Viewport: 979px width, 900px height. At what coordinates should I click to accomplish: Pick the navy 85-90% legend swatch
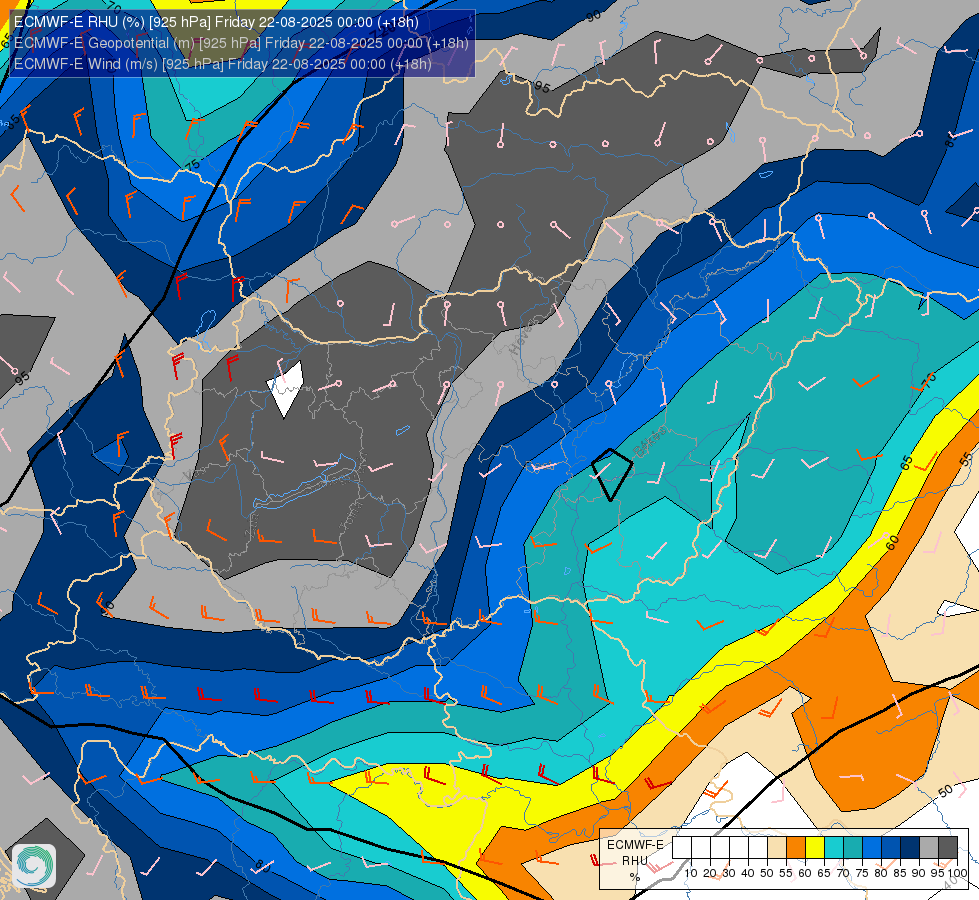[x=910, y=847]
